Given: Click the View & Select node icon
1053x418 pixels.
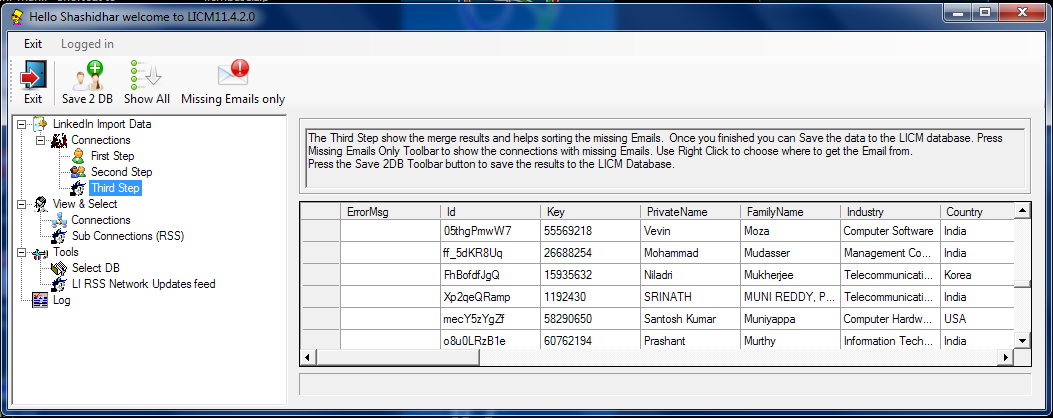Looking at the screenshot, I should 41,204.
